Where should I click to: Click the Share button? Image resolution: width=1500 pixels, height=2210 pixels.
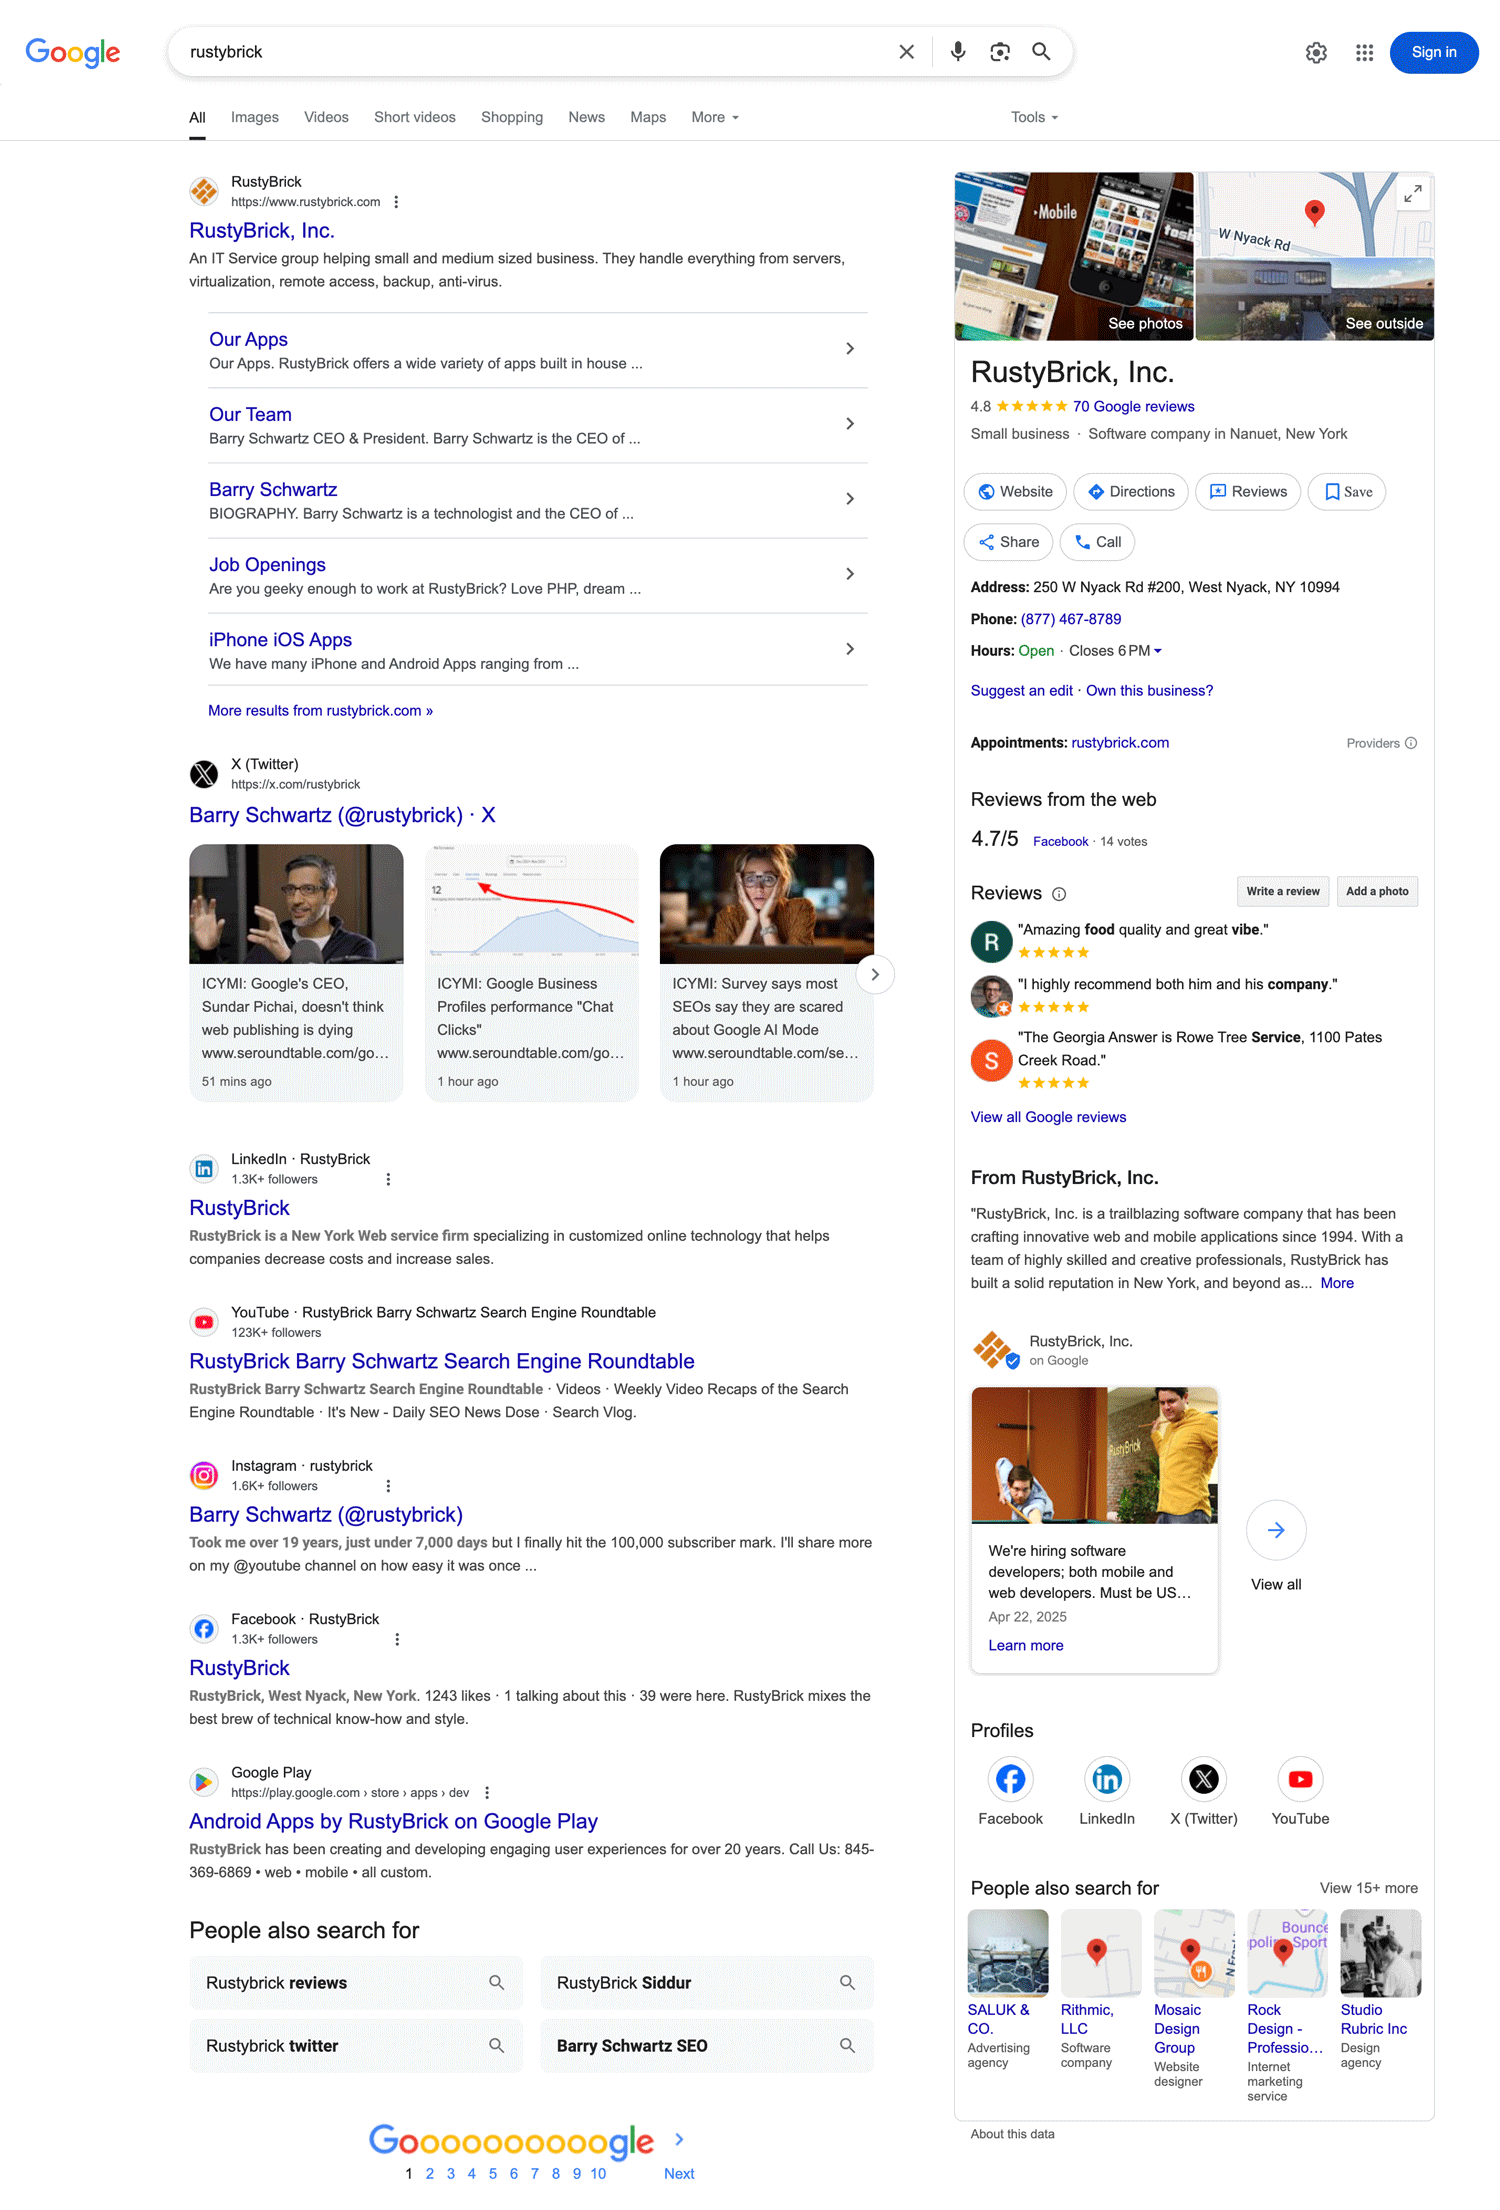(x=1008, y=542)
